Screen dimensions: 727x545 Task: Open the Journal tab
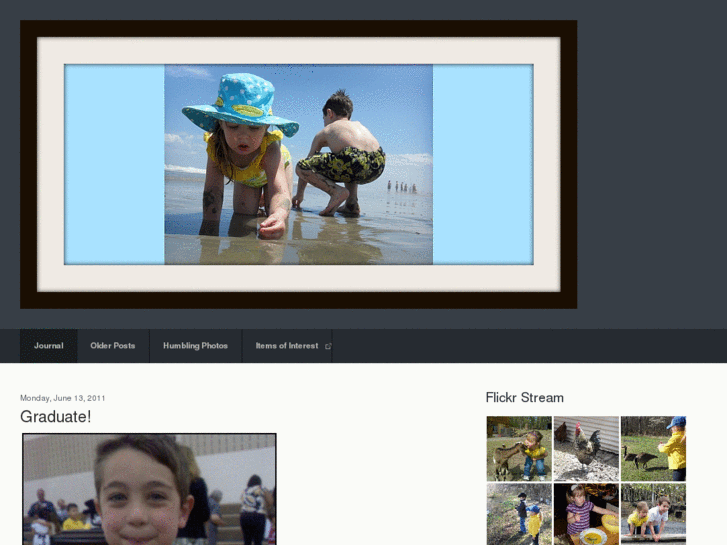pyautogui.click(x=48, y=346)
